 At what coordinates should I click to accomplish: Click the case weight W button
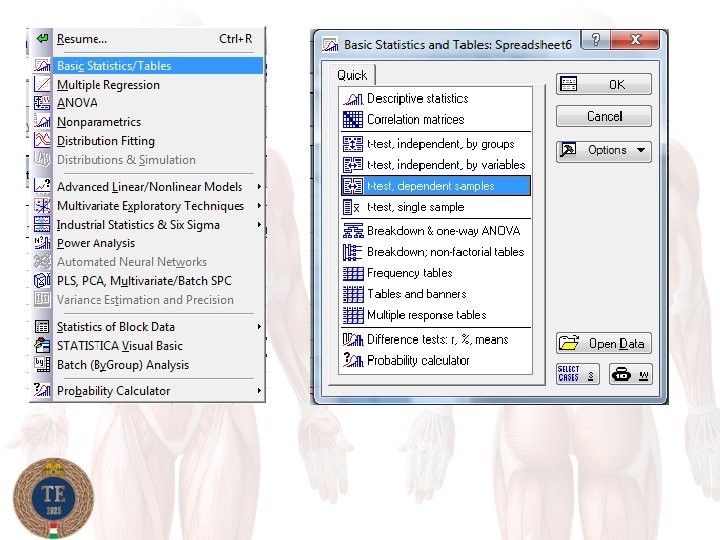click(x=630, y=374)
